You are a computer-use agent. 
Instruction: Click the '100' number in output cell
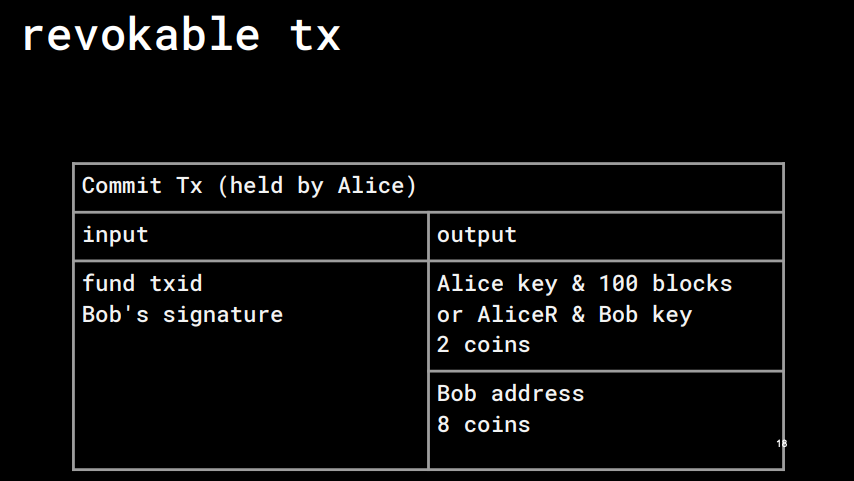618,283
